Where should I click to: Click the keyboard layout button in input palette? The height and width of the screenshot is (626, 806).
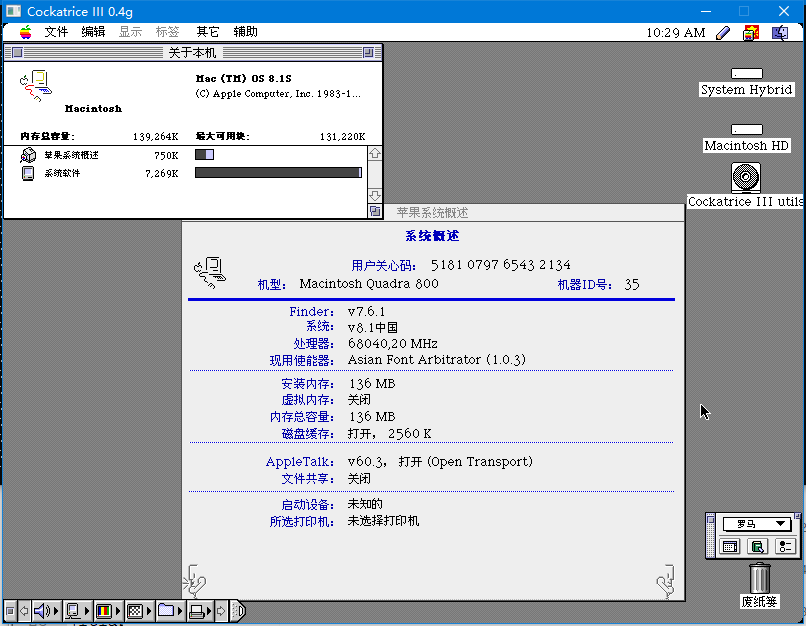pos(730,546)
